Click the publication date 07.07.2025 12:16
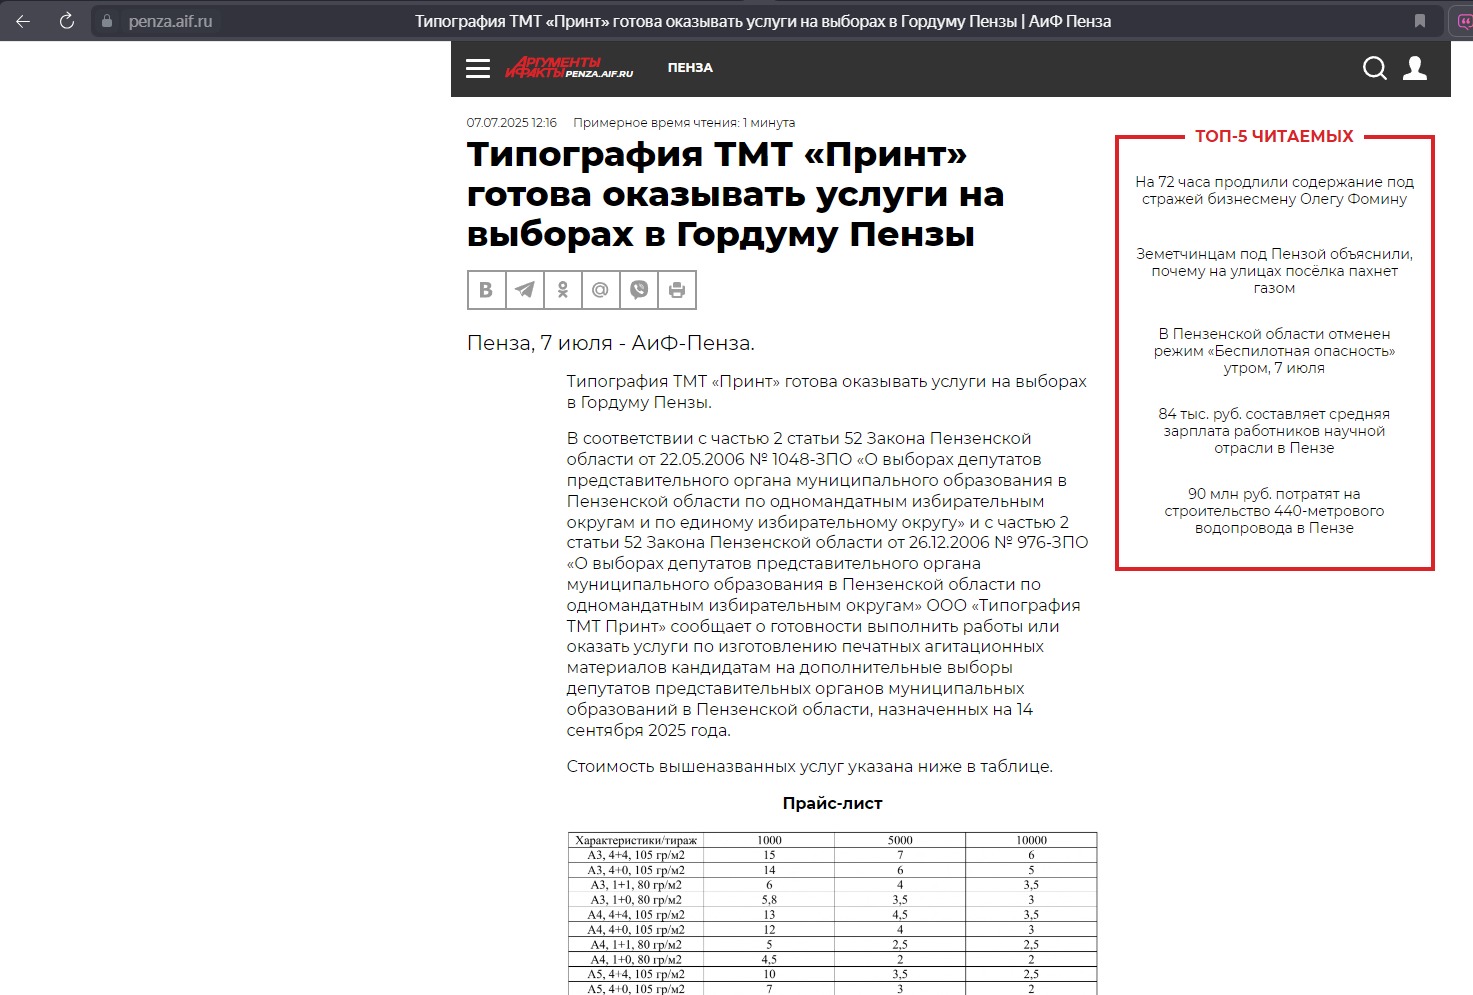The width and height of the screenshot is (1473, 995). point(512,123)
